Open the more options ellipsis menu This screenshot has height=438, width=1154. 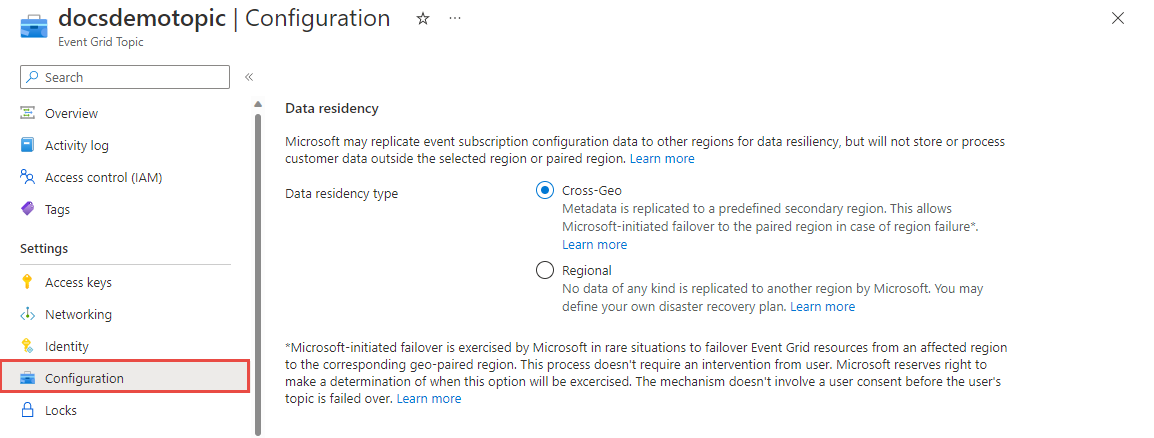tap(455, 19)
